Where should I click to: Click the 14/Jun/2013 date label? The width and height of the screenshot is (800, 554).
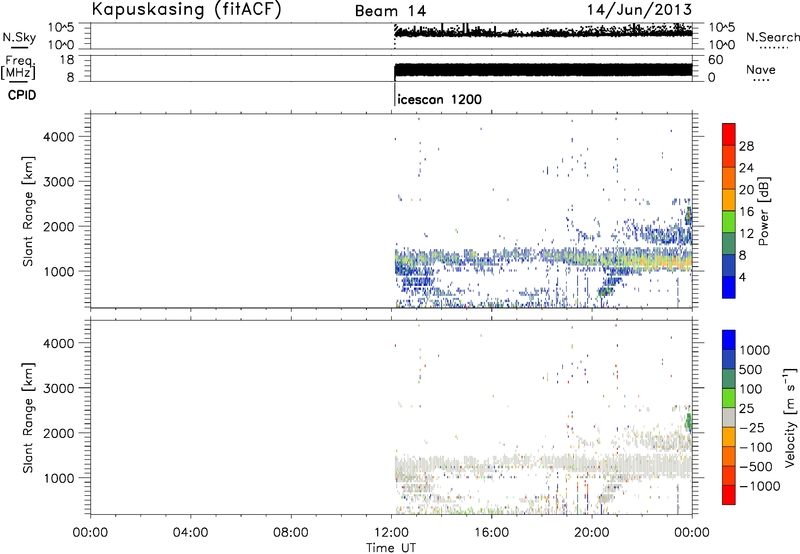639,10
